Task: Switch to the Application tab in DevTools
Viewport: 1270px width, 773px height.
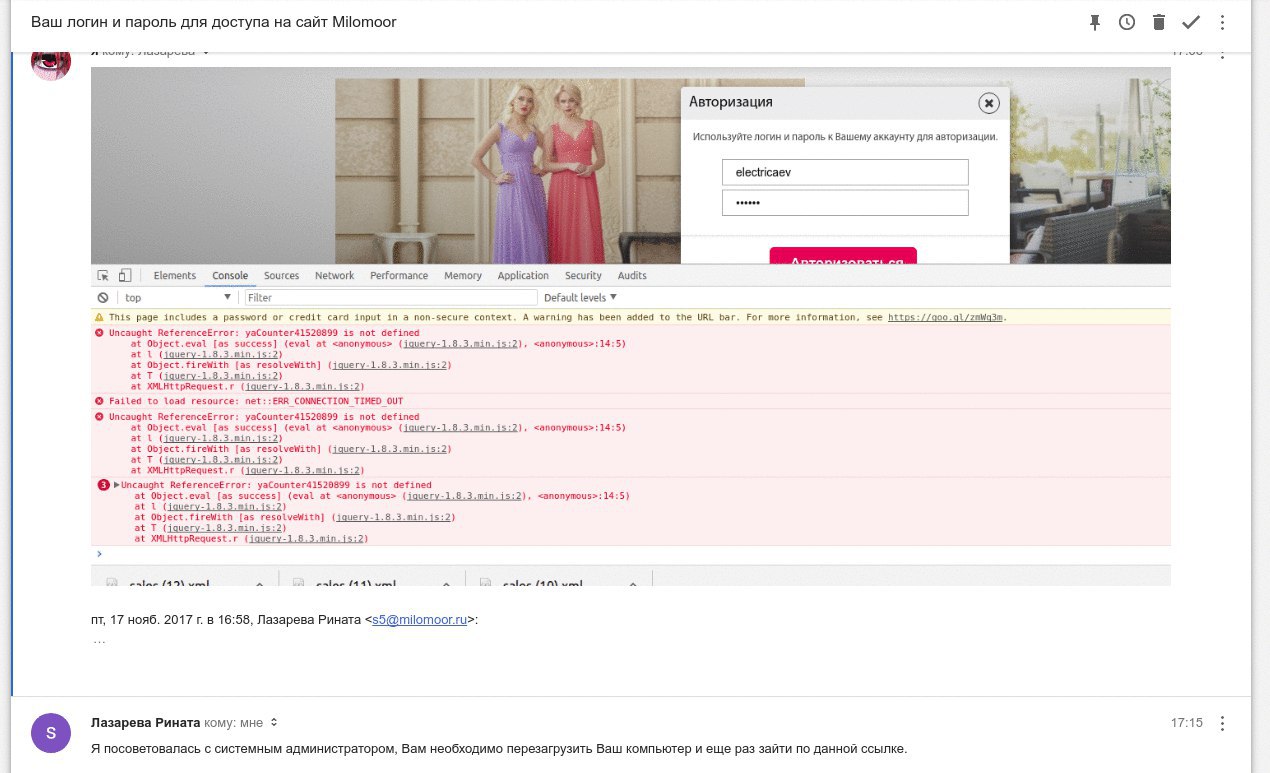Action: pos(523,276)
